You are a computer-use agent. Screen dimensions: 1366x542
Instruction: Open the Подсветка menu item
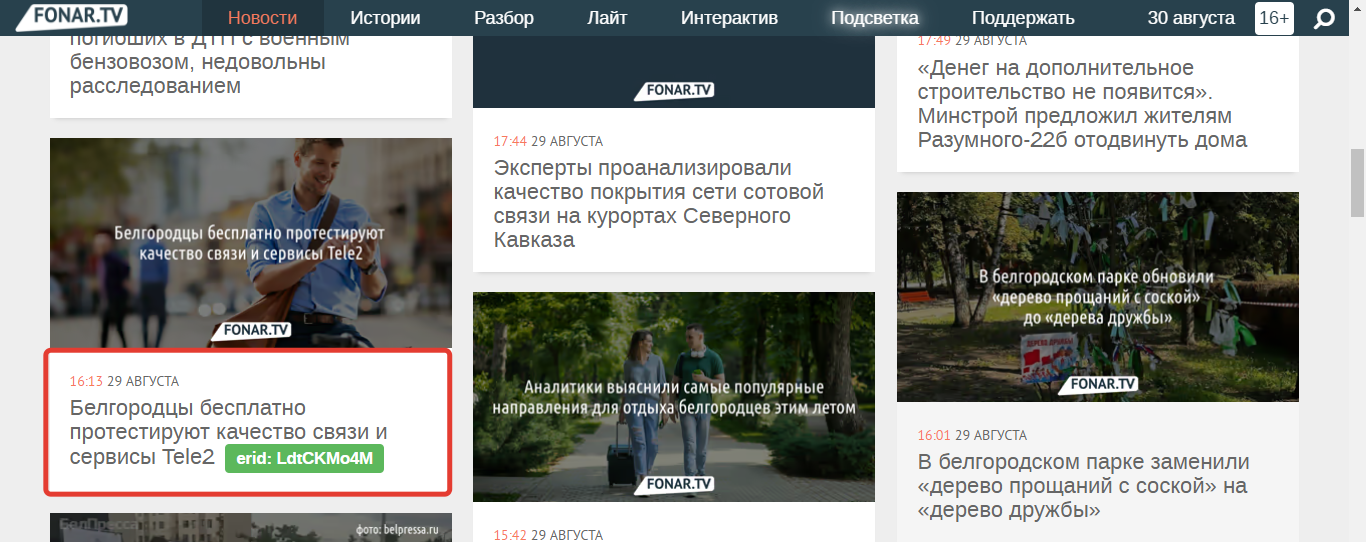874,18
